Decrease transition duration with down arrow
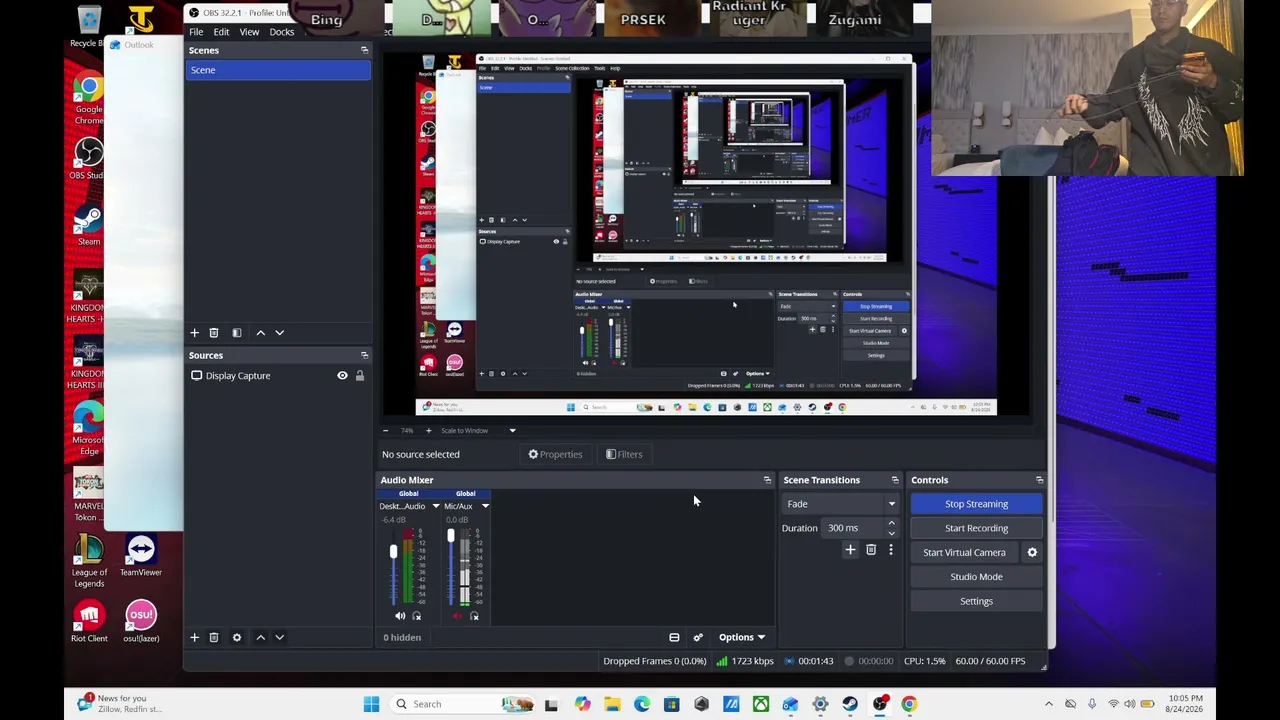The image size is (1280, 720). pos(891,533)
